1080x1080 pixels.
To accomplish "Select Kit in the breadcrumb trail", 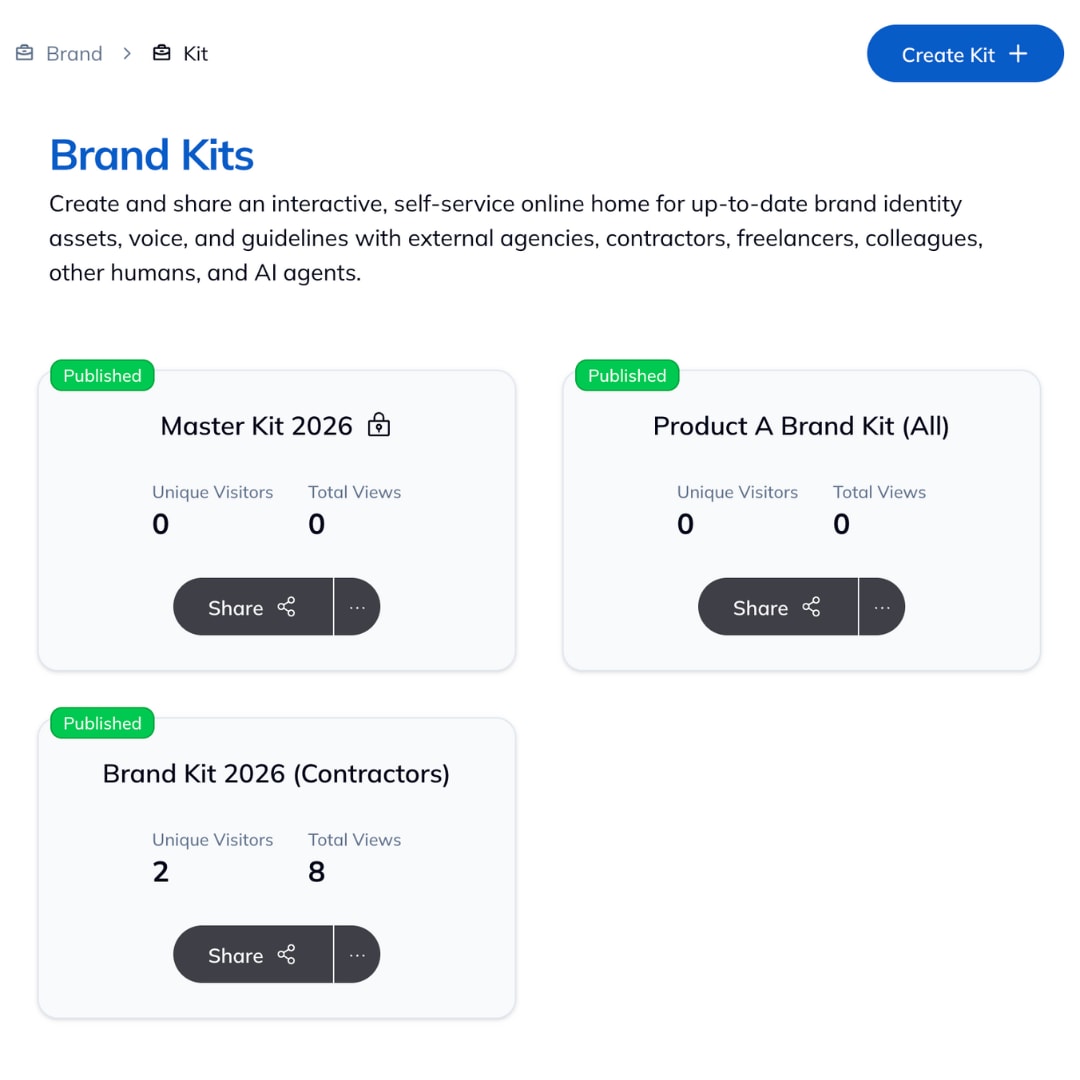I will 194,53.
